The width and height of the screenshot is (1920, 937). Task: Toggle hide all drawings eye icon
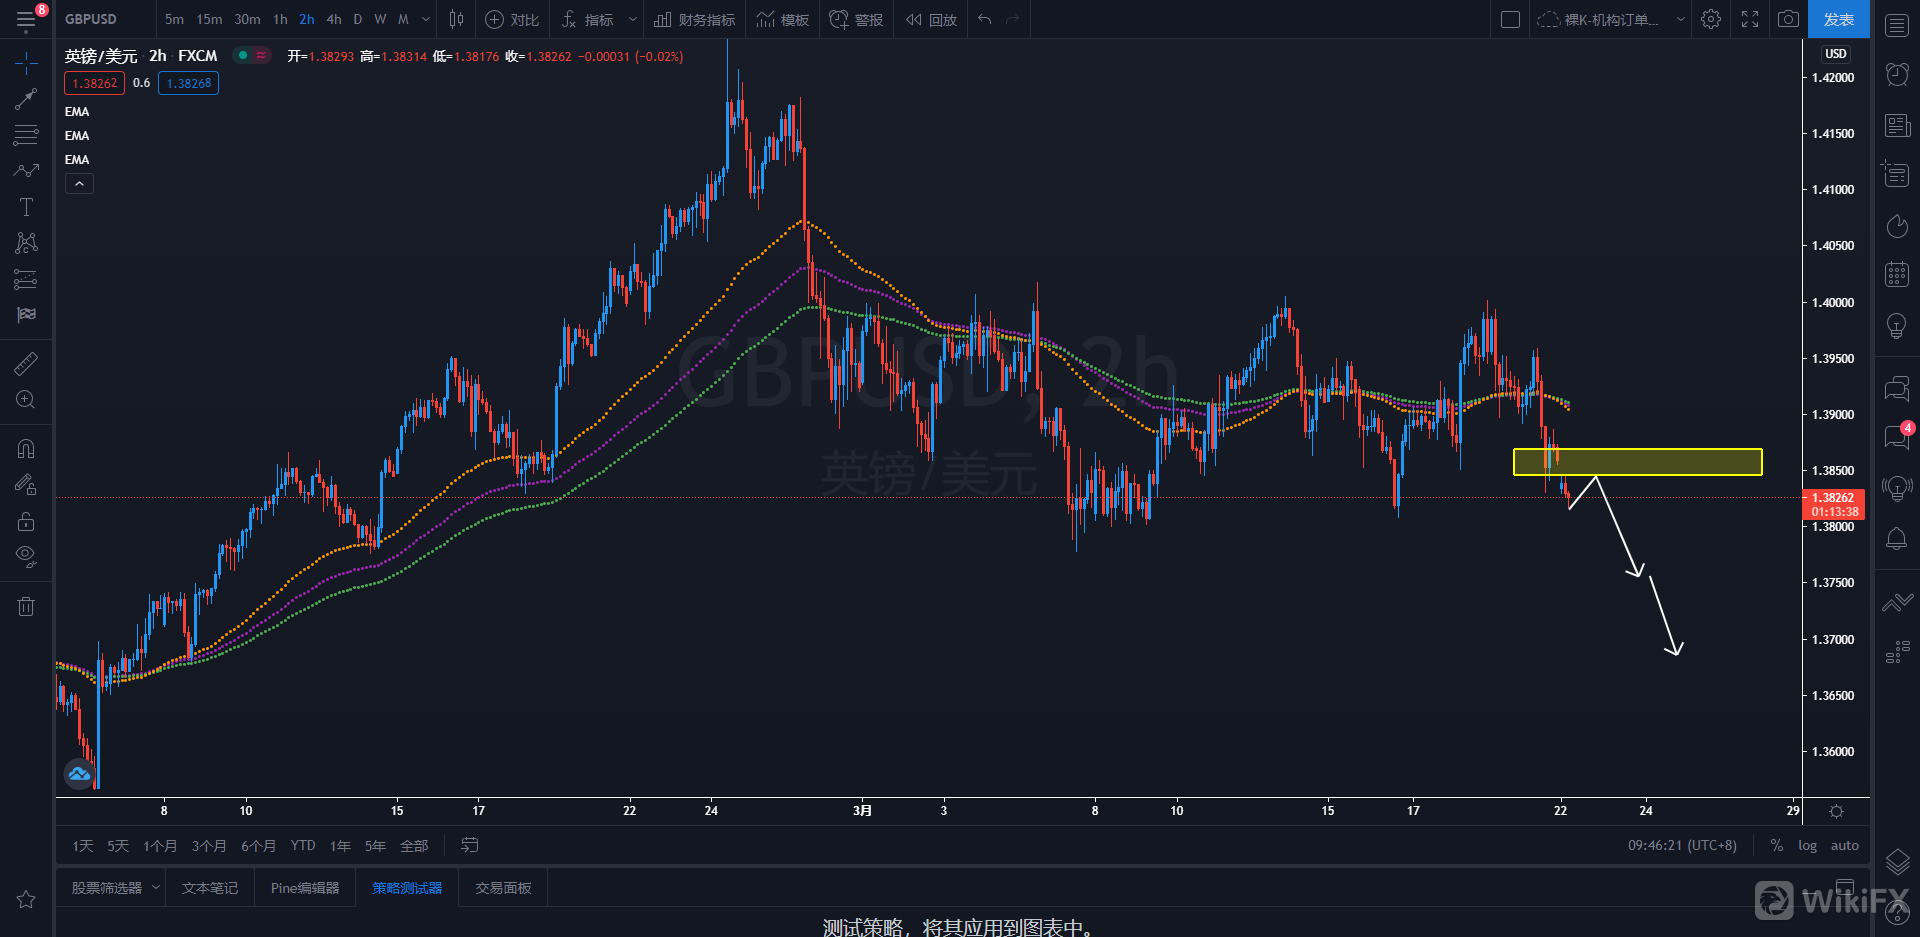click(26, 556)
